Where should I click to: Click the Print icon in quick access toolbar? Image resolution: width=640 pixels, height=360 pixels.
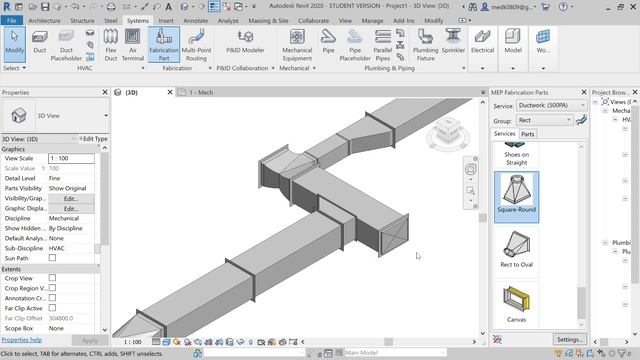pos(111,7)
